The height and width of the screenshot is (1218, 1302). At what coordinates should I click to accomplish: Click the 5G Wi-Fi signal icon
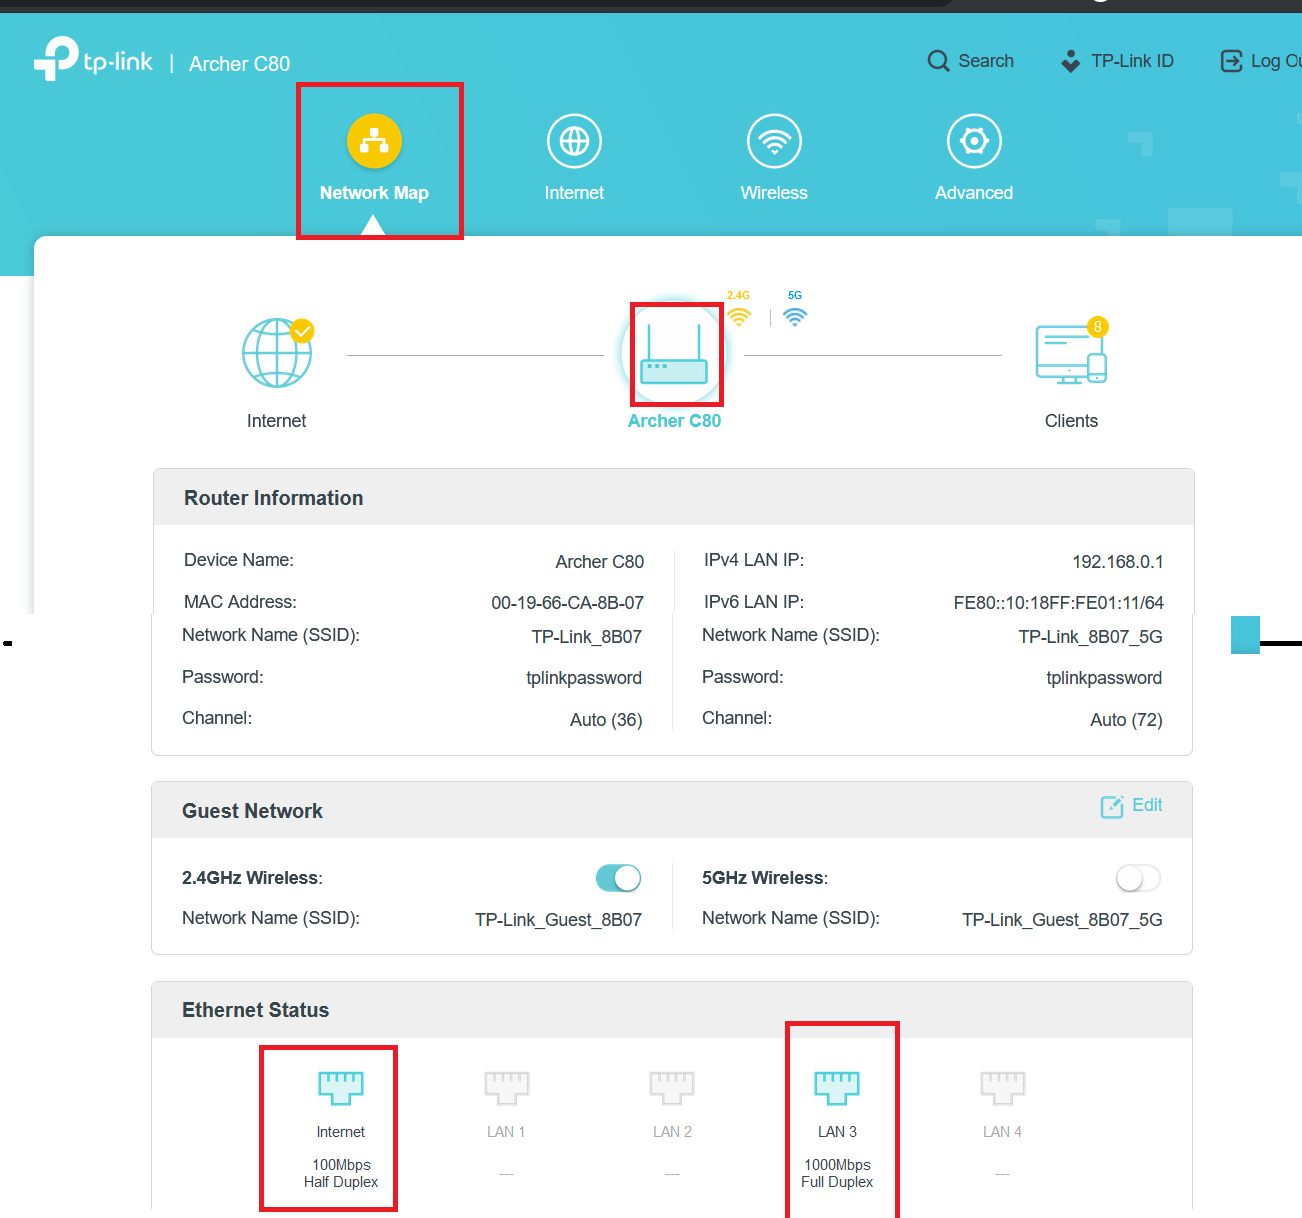pyautogui.click(x=795, y=316)
